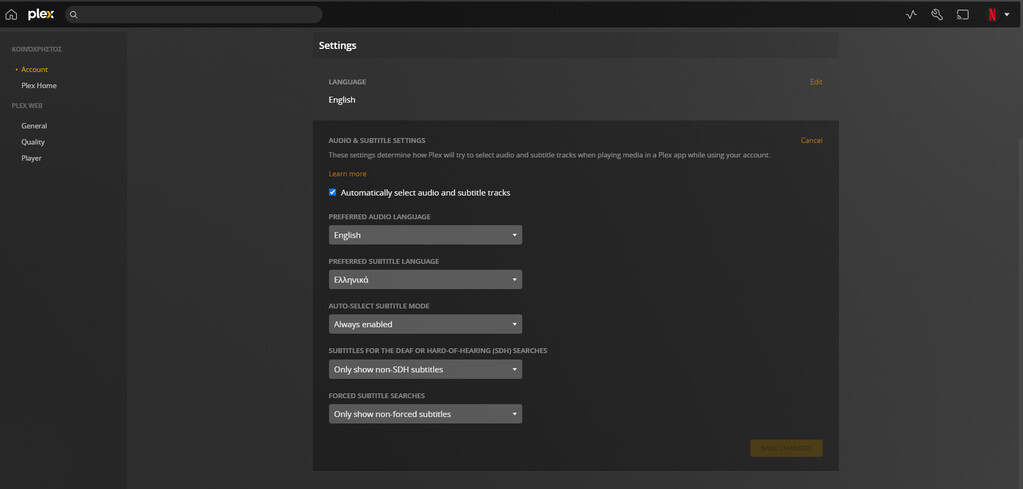This screenshot has width=1023, height=489.
Task: Click the magnifier search icon
Action: (74, 15)
